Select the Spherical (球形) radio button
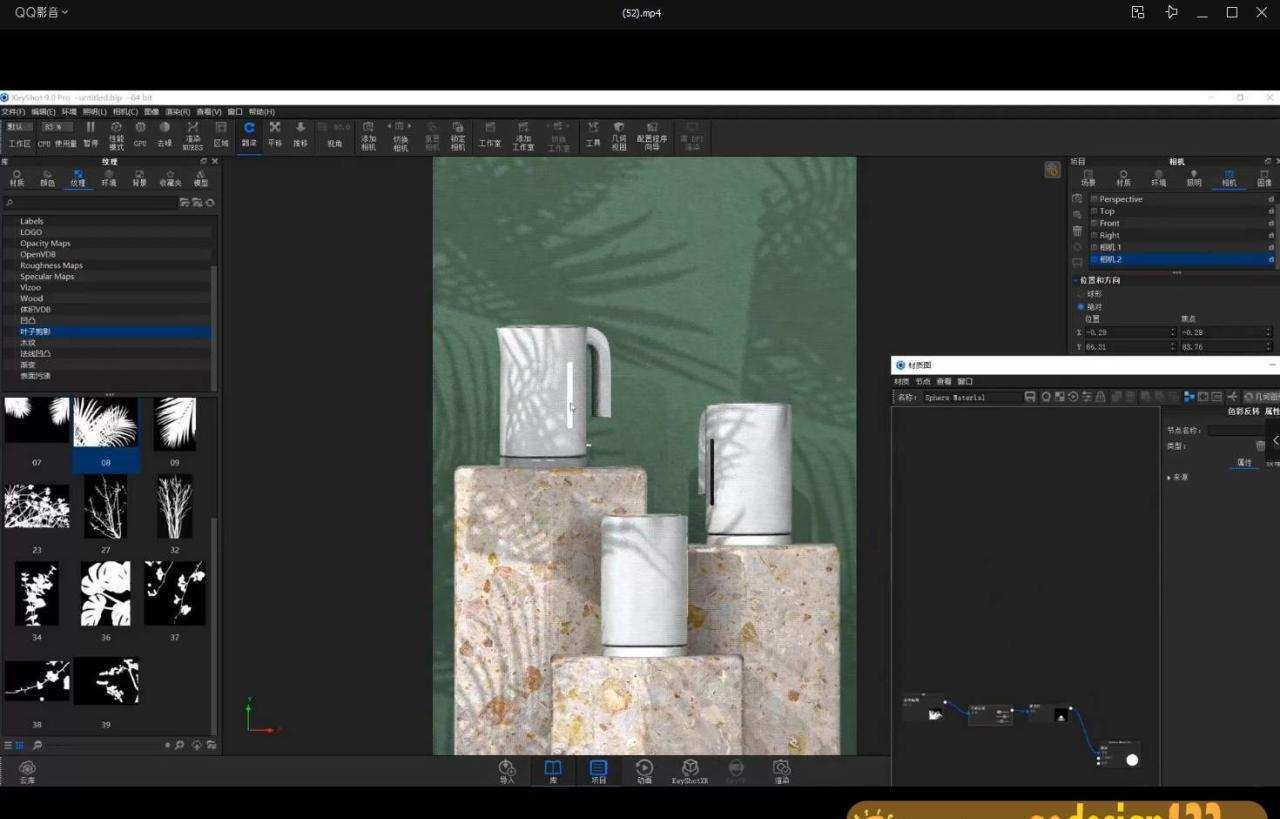Screen dimensions: 1280x819 coord(1080,294)
